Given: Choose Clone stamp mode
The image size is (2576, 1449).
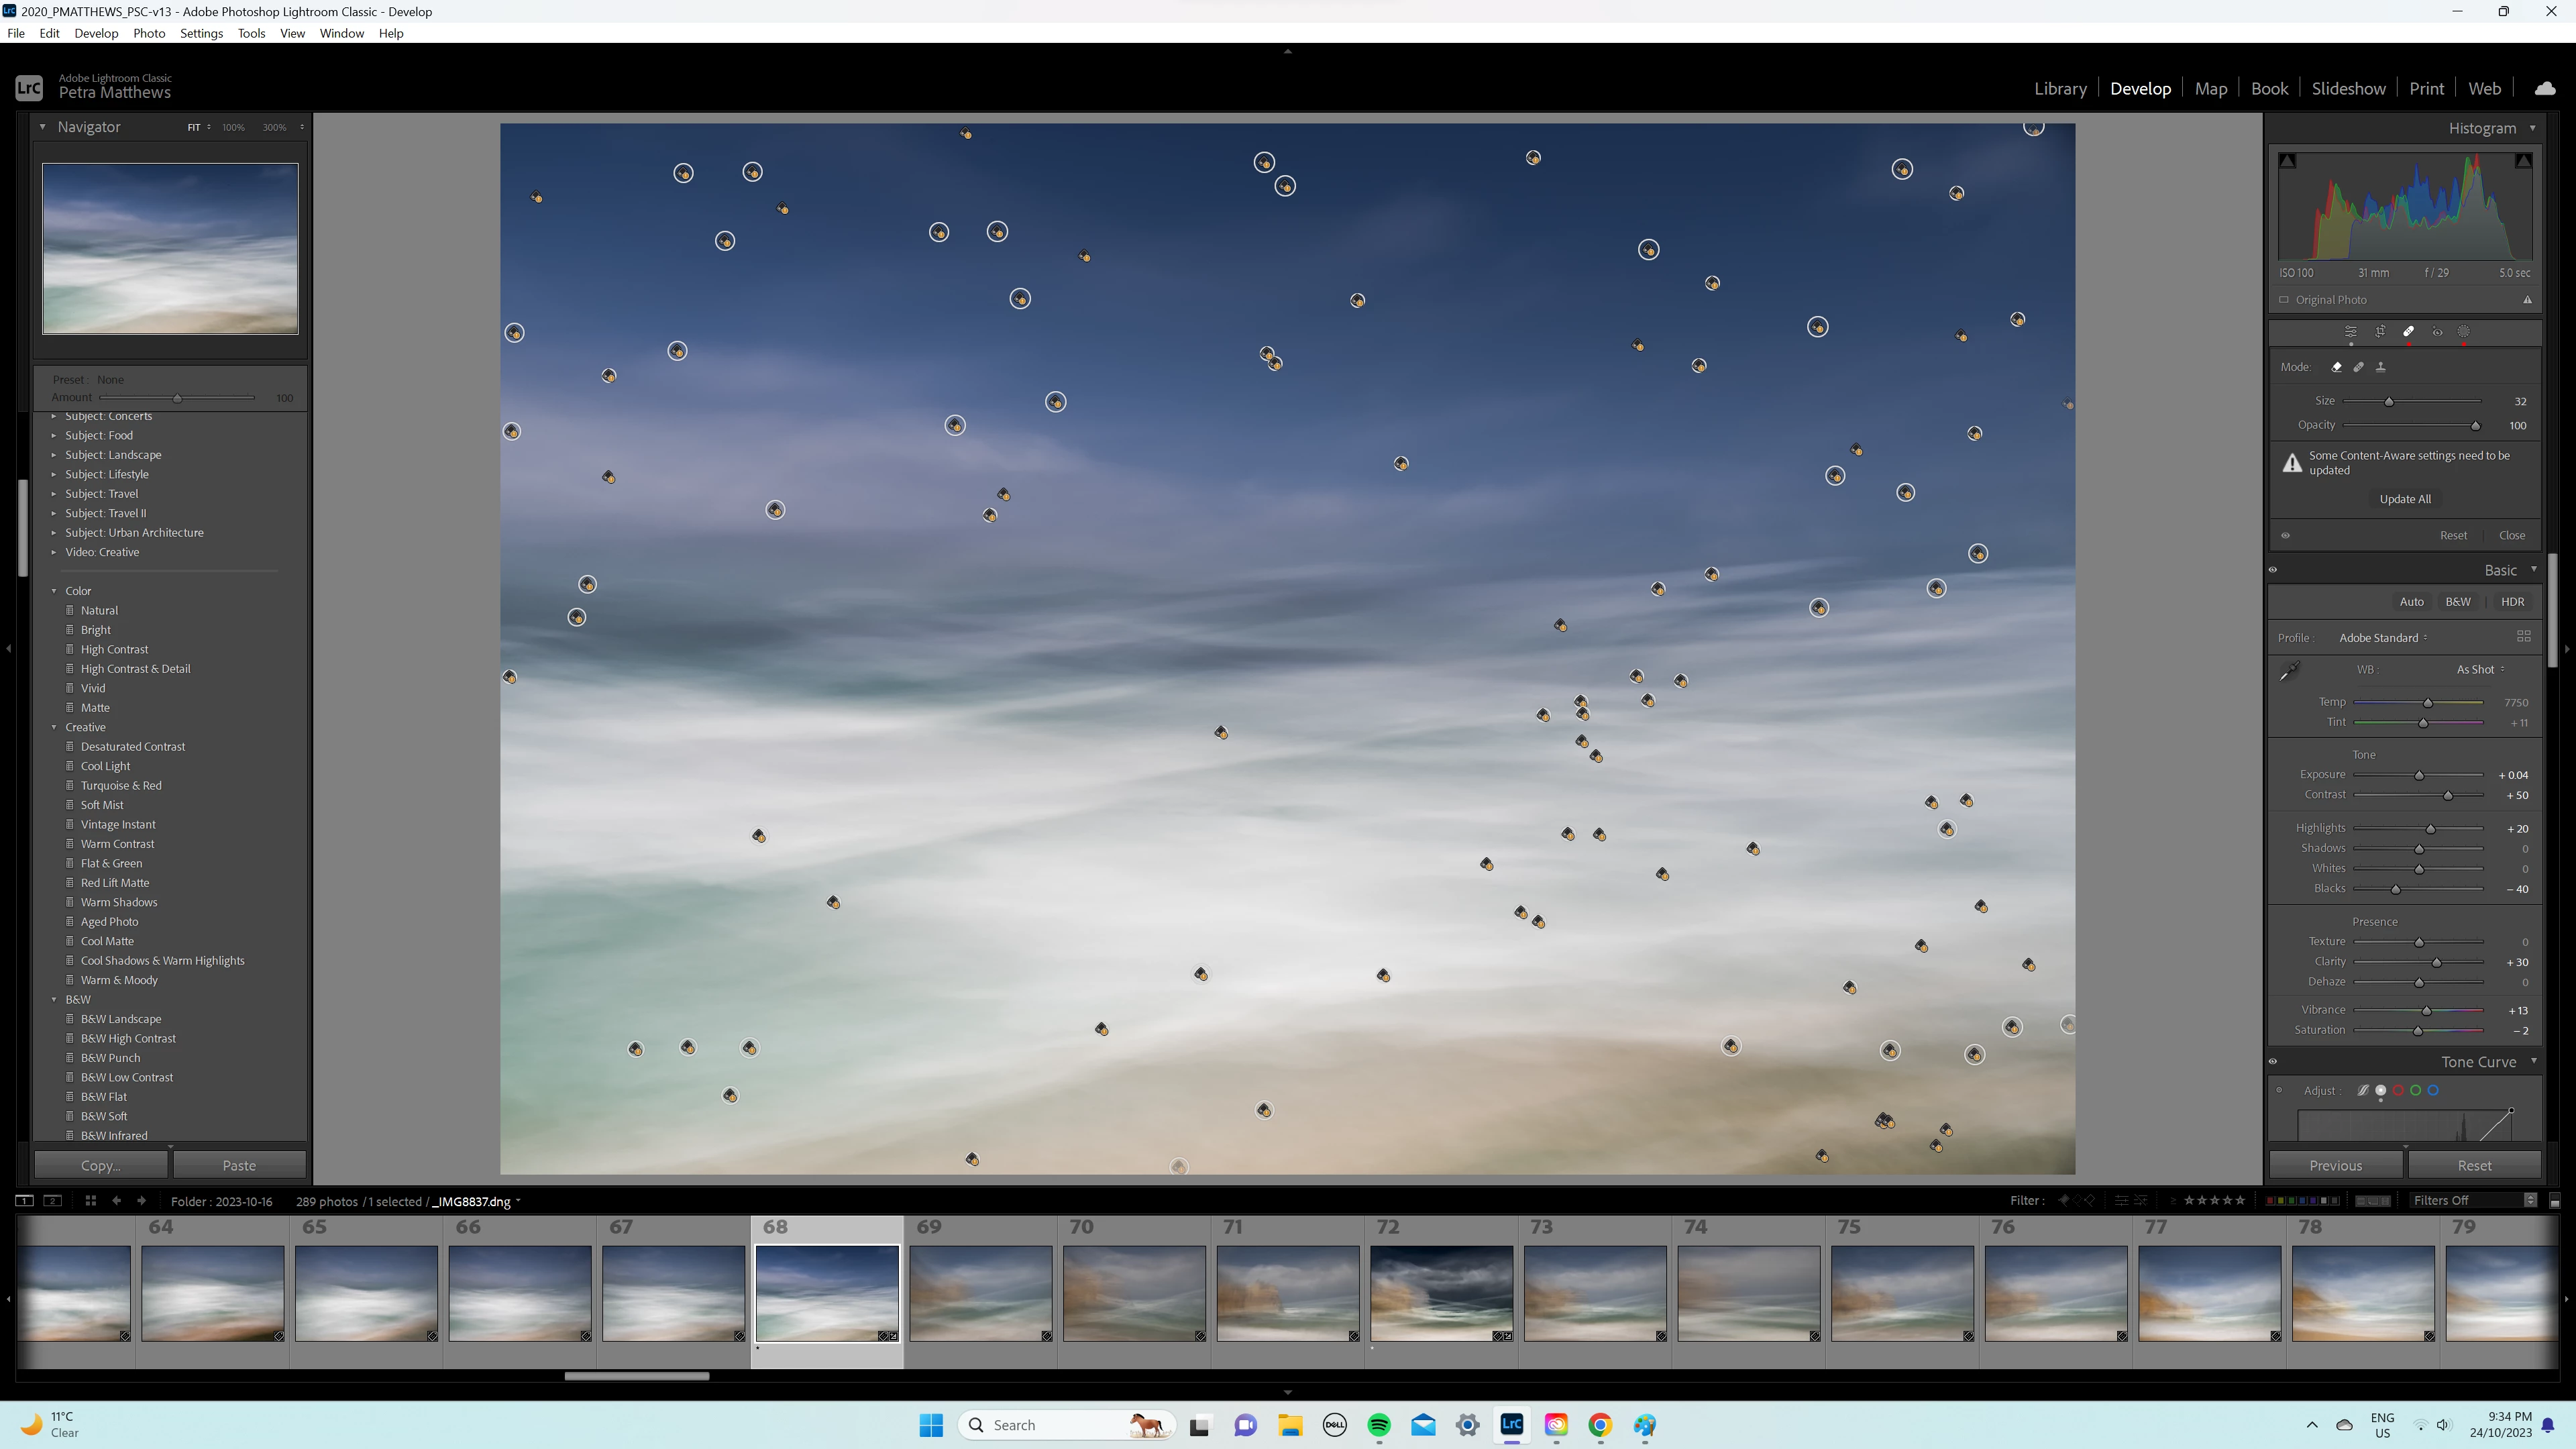Looking at the screenshot, I should (x=2381, y=367).
